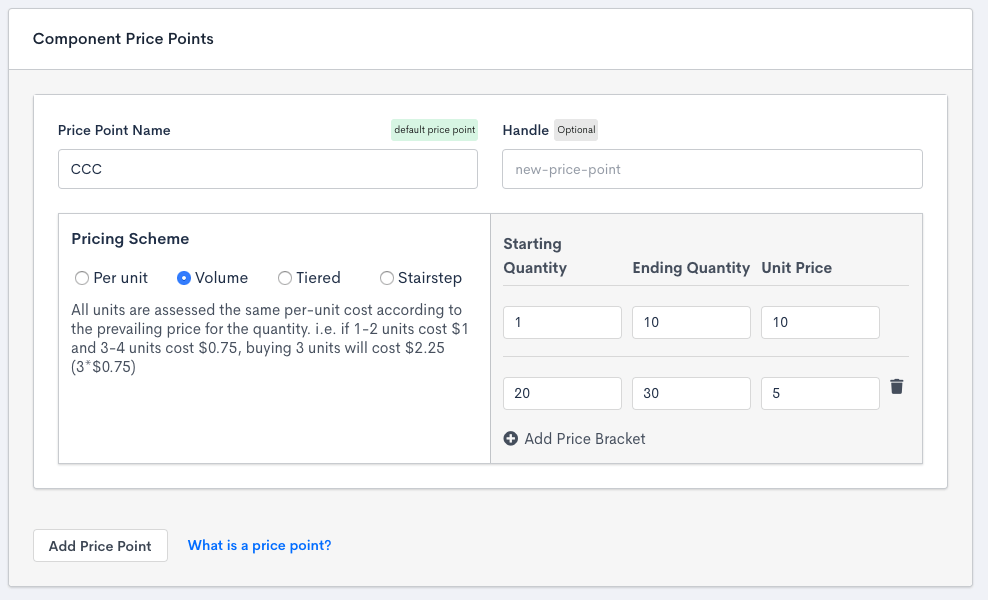Screen dimensions: 988x600
Task: Edit second bracket Unit Price of 5
Action: pos(820,394)
